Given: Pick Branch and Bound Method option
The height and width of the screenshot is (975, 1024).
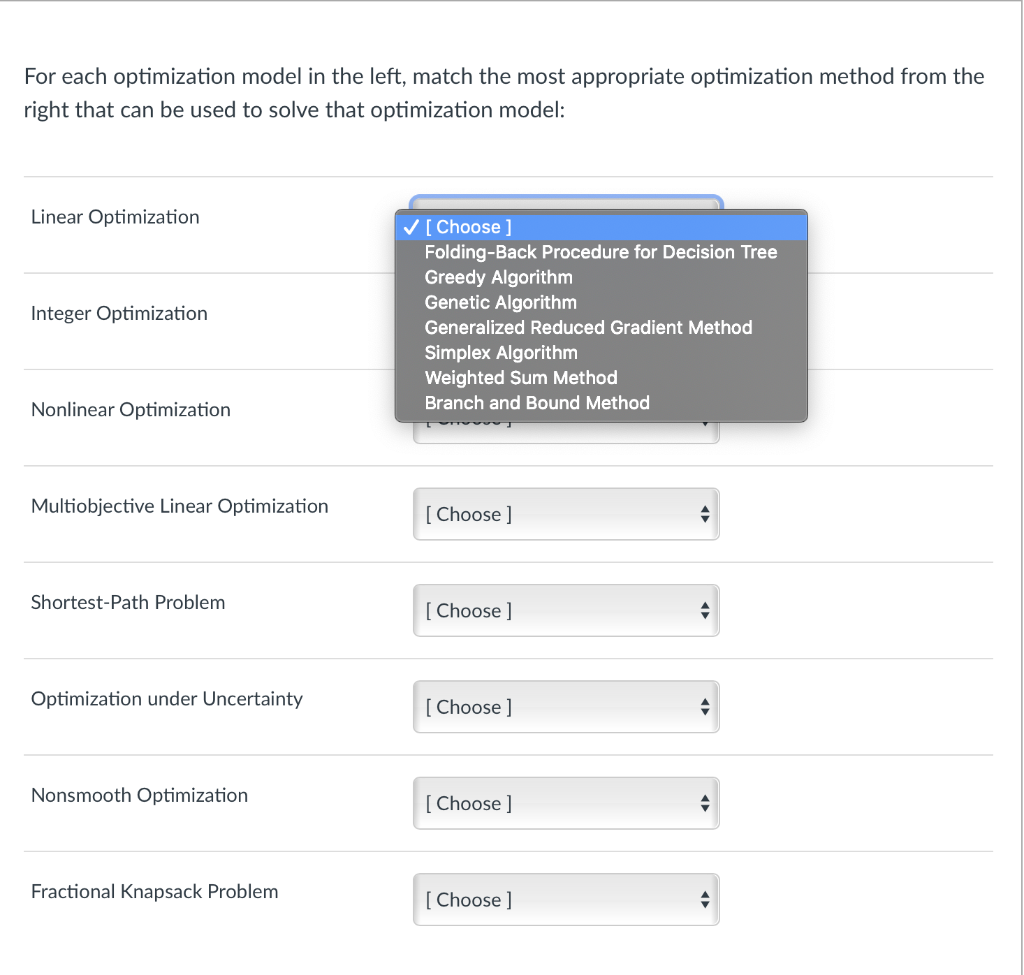Looking at the screenshot, I should (537, 402).
